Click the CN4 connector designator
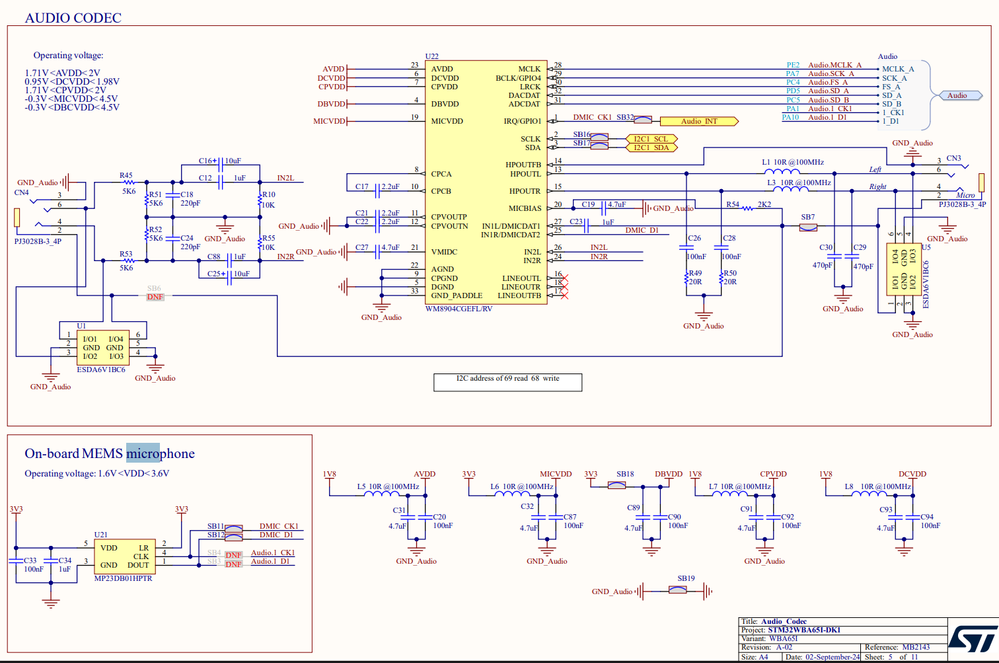This screenshot has height=663, width=999. pos(21,192)
